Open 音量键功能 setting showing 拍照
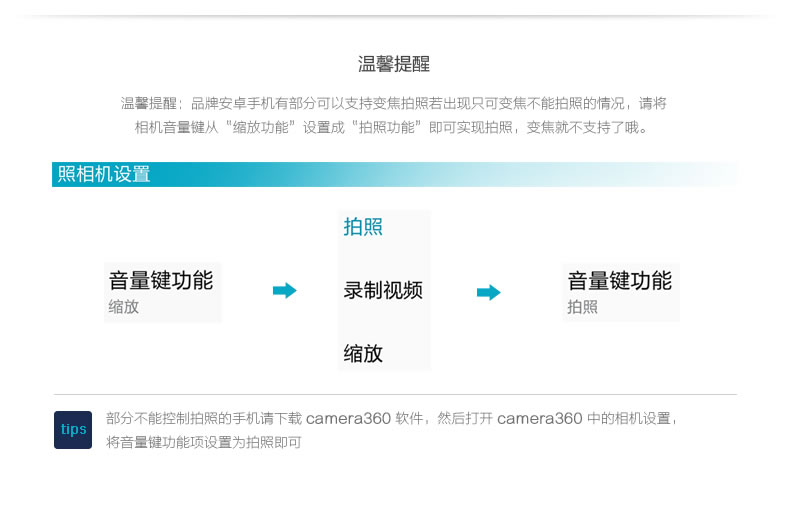 click(621, 292)
